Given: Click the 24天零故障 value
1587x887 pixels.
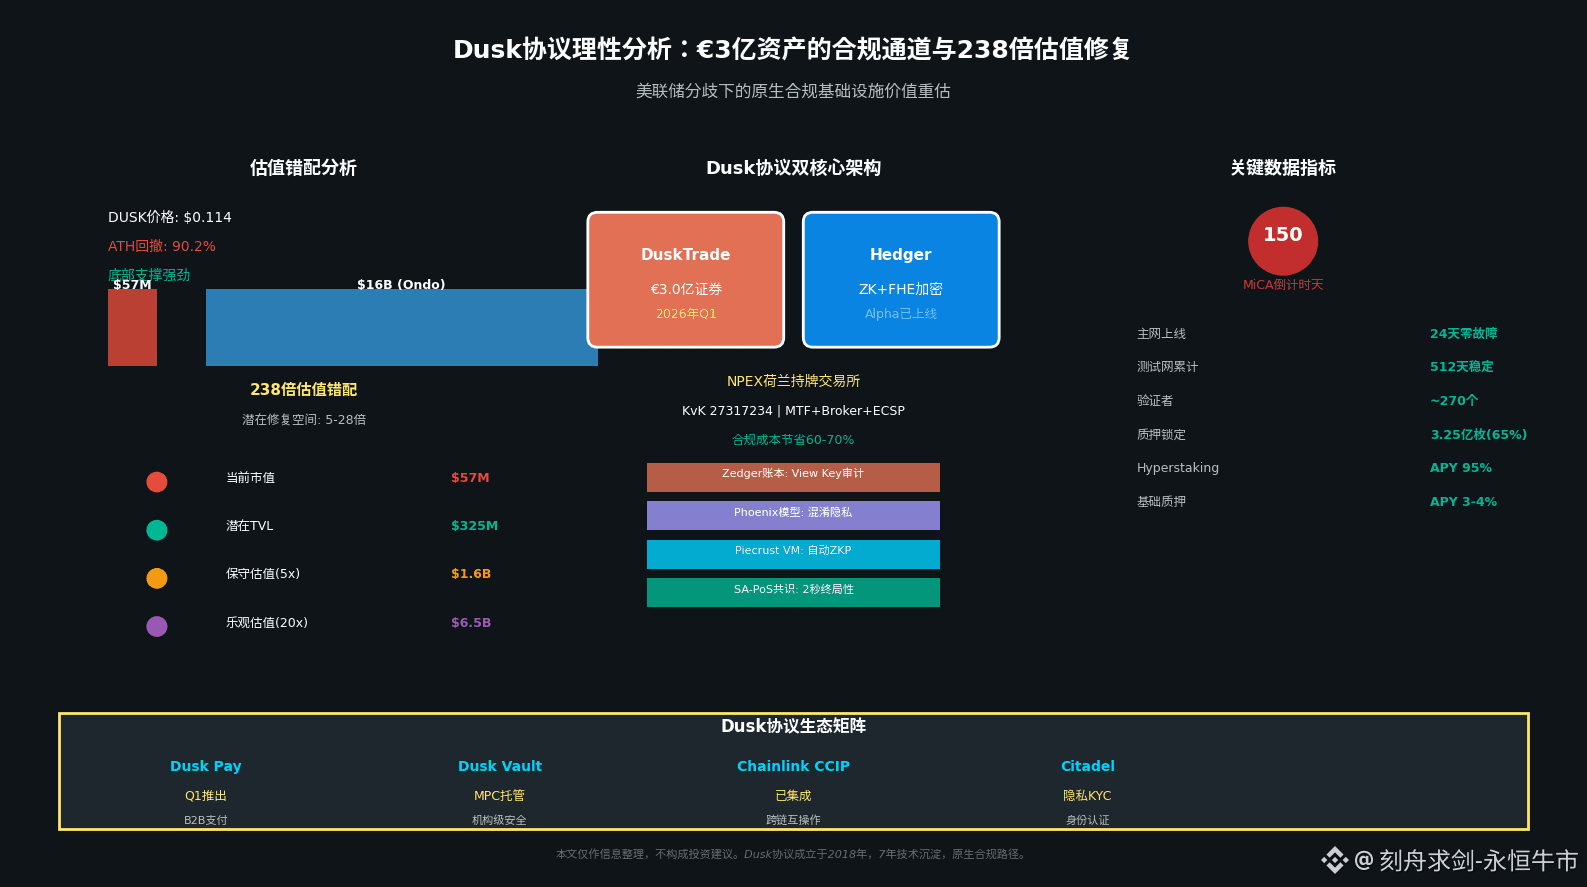Looking at the screenshot, I should [1463, 334].
